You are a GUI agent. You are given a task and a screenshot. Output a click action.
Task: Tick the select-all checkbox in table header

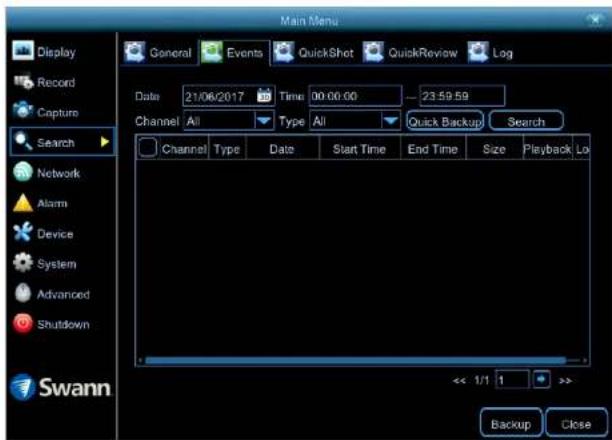pos(148,148)
